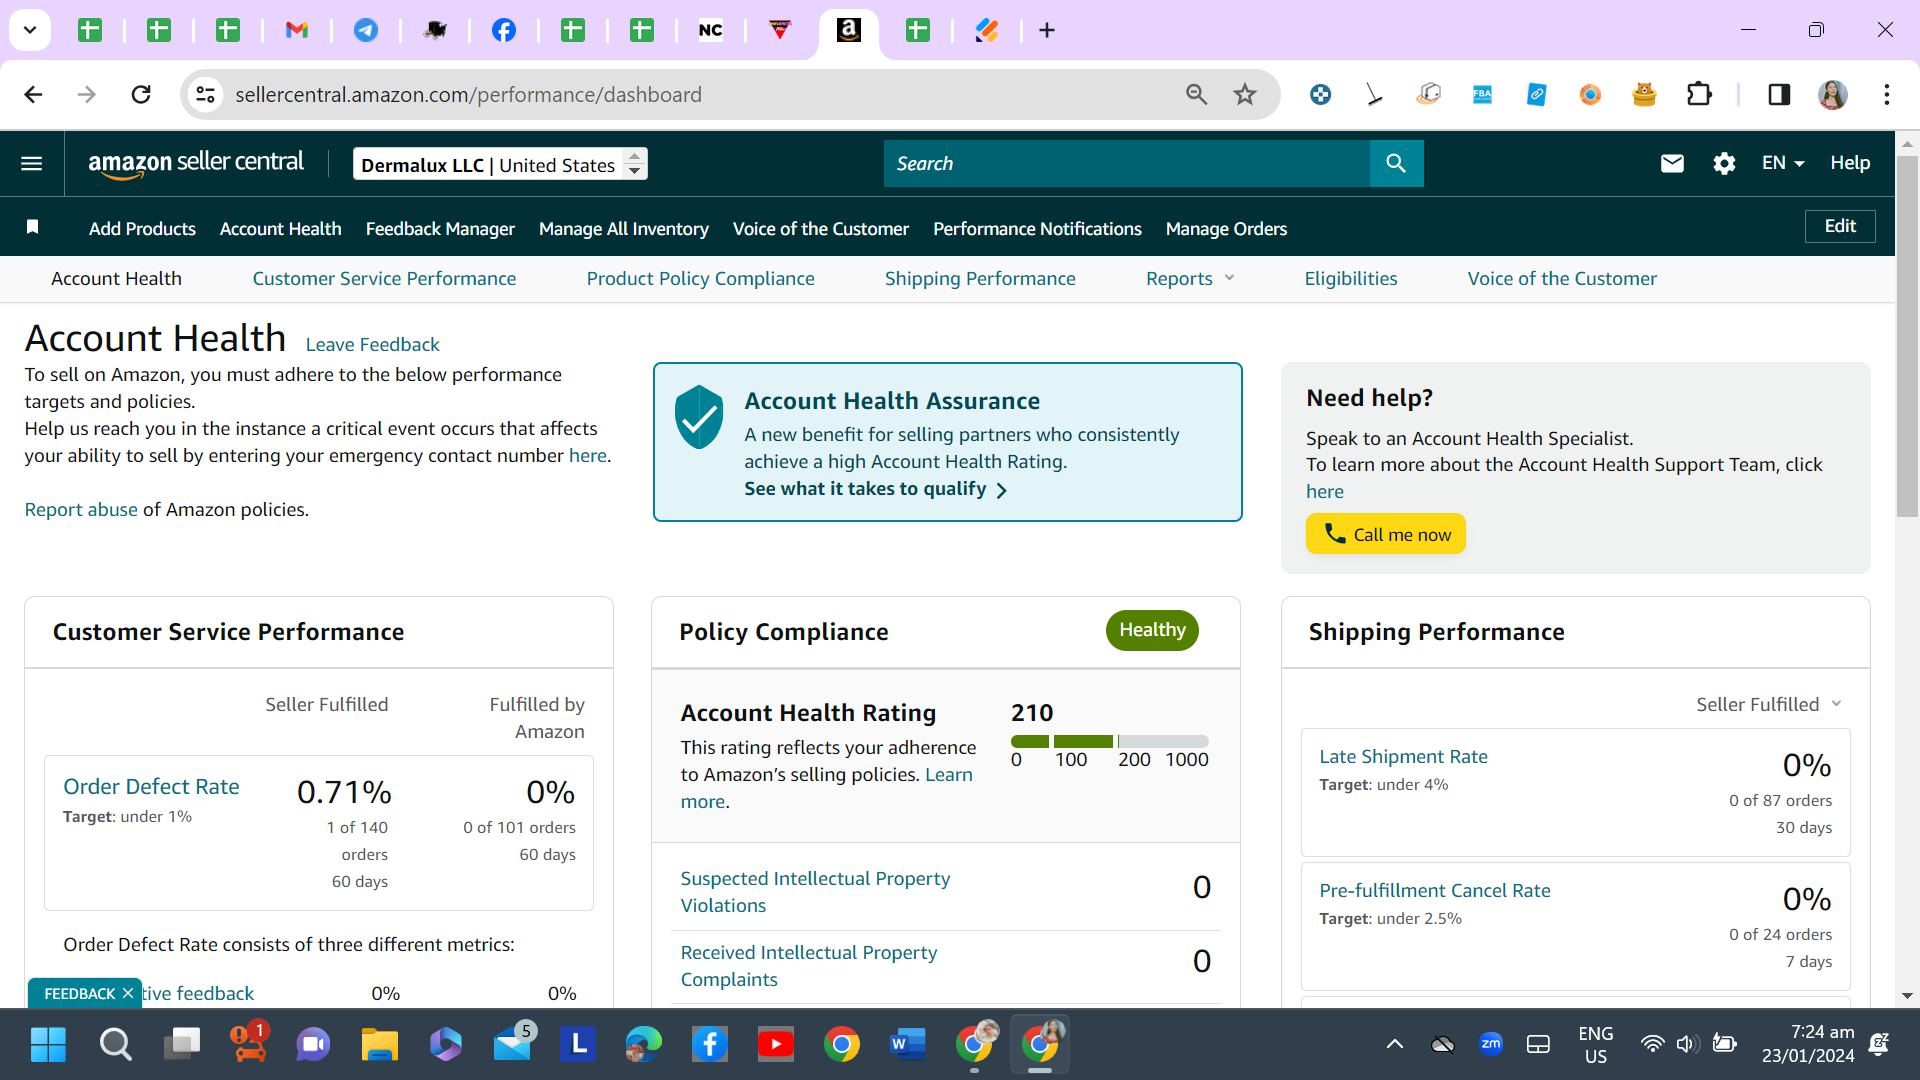
Task: Click the Account Health Rating progress bar
Action: pyautogui.click(x=1110, y=741)
